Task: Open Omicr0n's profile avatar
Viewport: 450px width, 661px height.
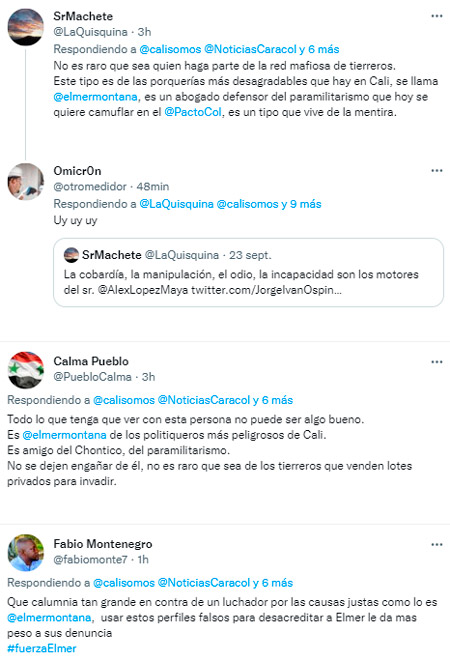Action: [26, 182]
